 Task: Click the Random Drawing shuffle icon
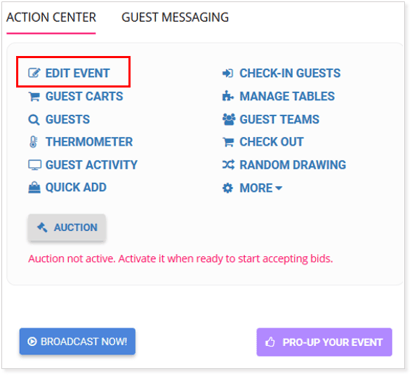tap(228, 165)
